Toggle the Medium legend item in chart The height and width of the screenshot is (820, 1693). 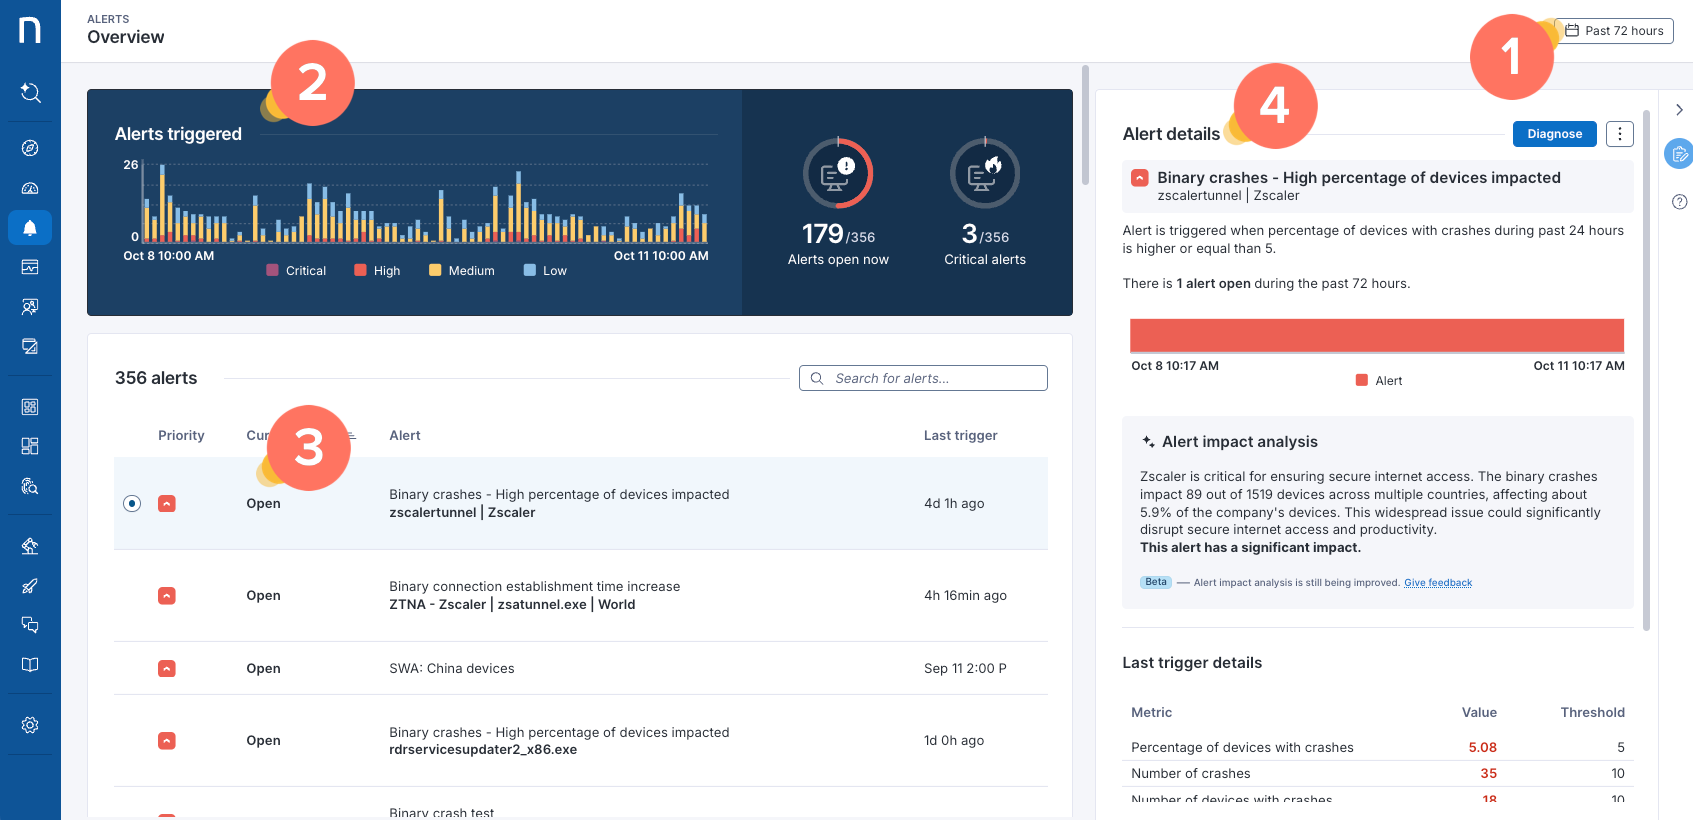461,271
